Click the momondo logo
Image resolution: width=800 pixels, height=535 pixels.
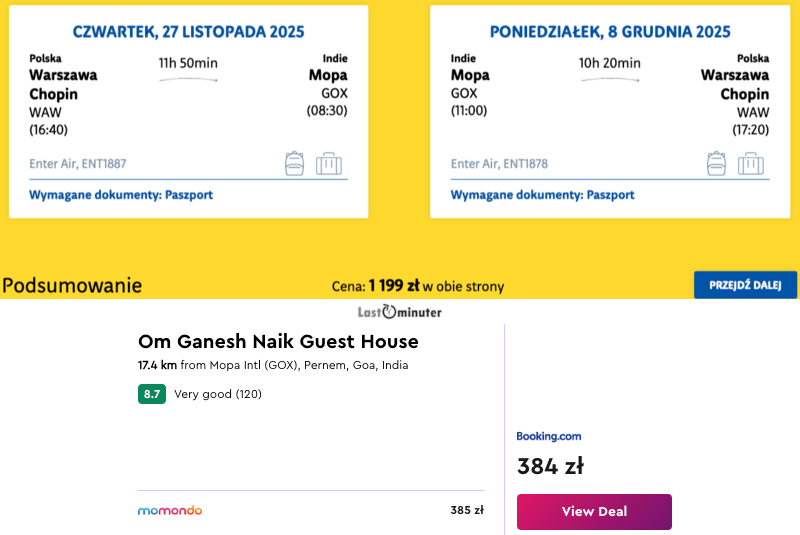coord(170,510)
